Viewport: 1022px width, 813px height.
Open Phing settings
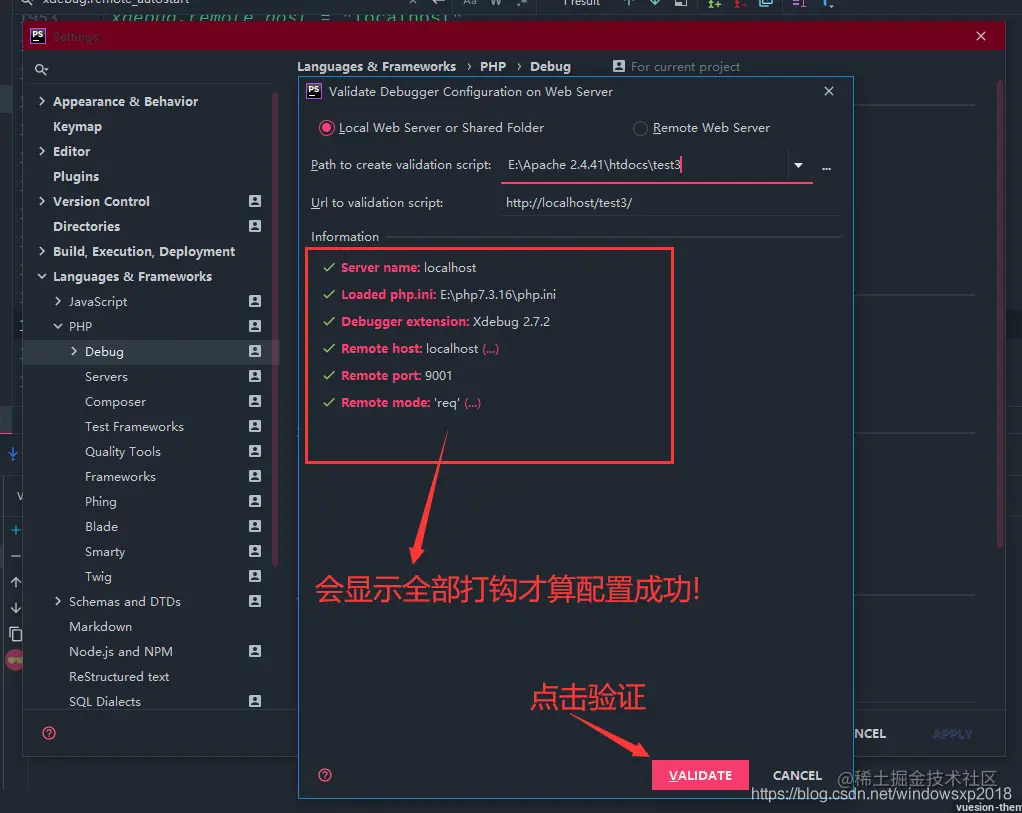click(x=100, y=502)
